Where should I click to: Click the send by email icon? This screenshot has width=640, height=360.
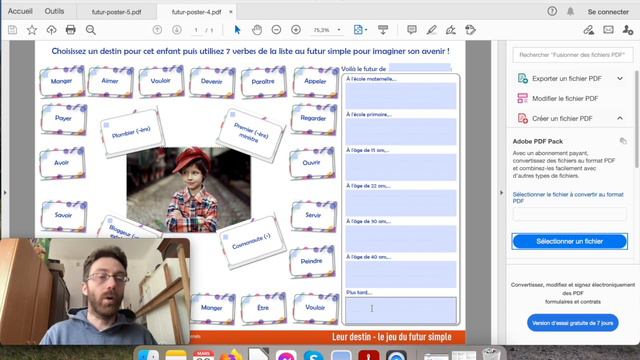click(x=608, y=29)
